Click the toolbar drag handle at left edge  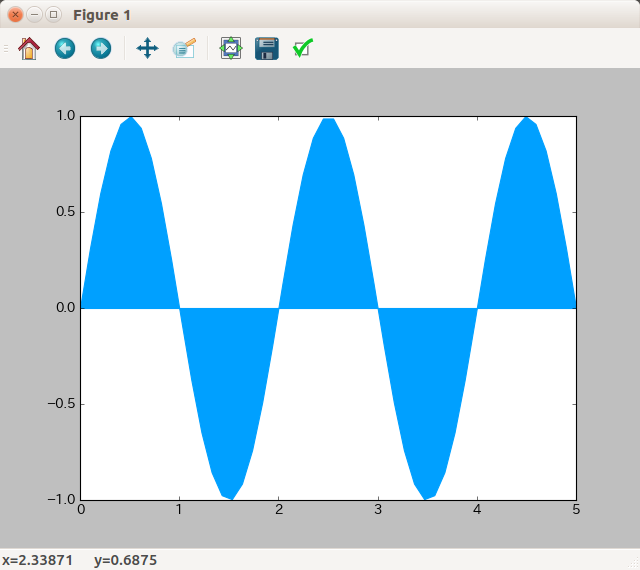[x=6, y=48]
